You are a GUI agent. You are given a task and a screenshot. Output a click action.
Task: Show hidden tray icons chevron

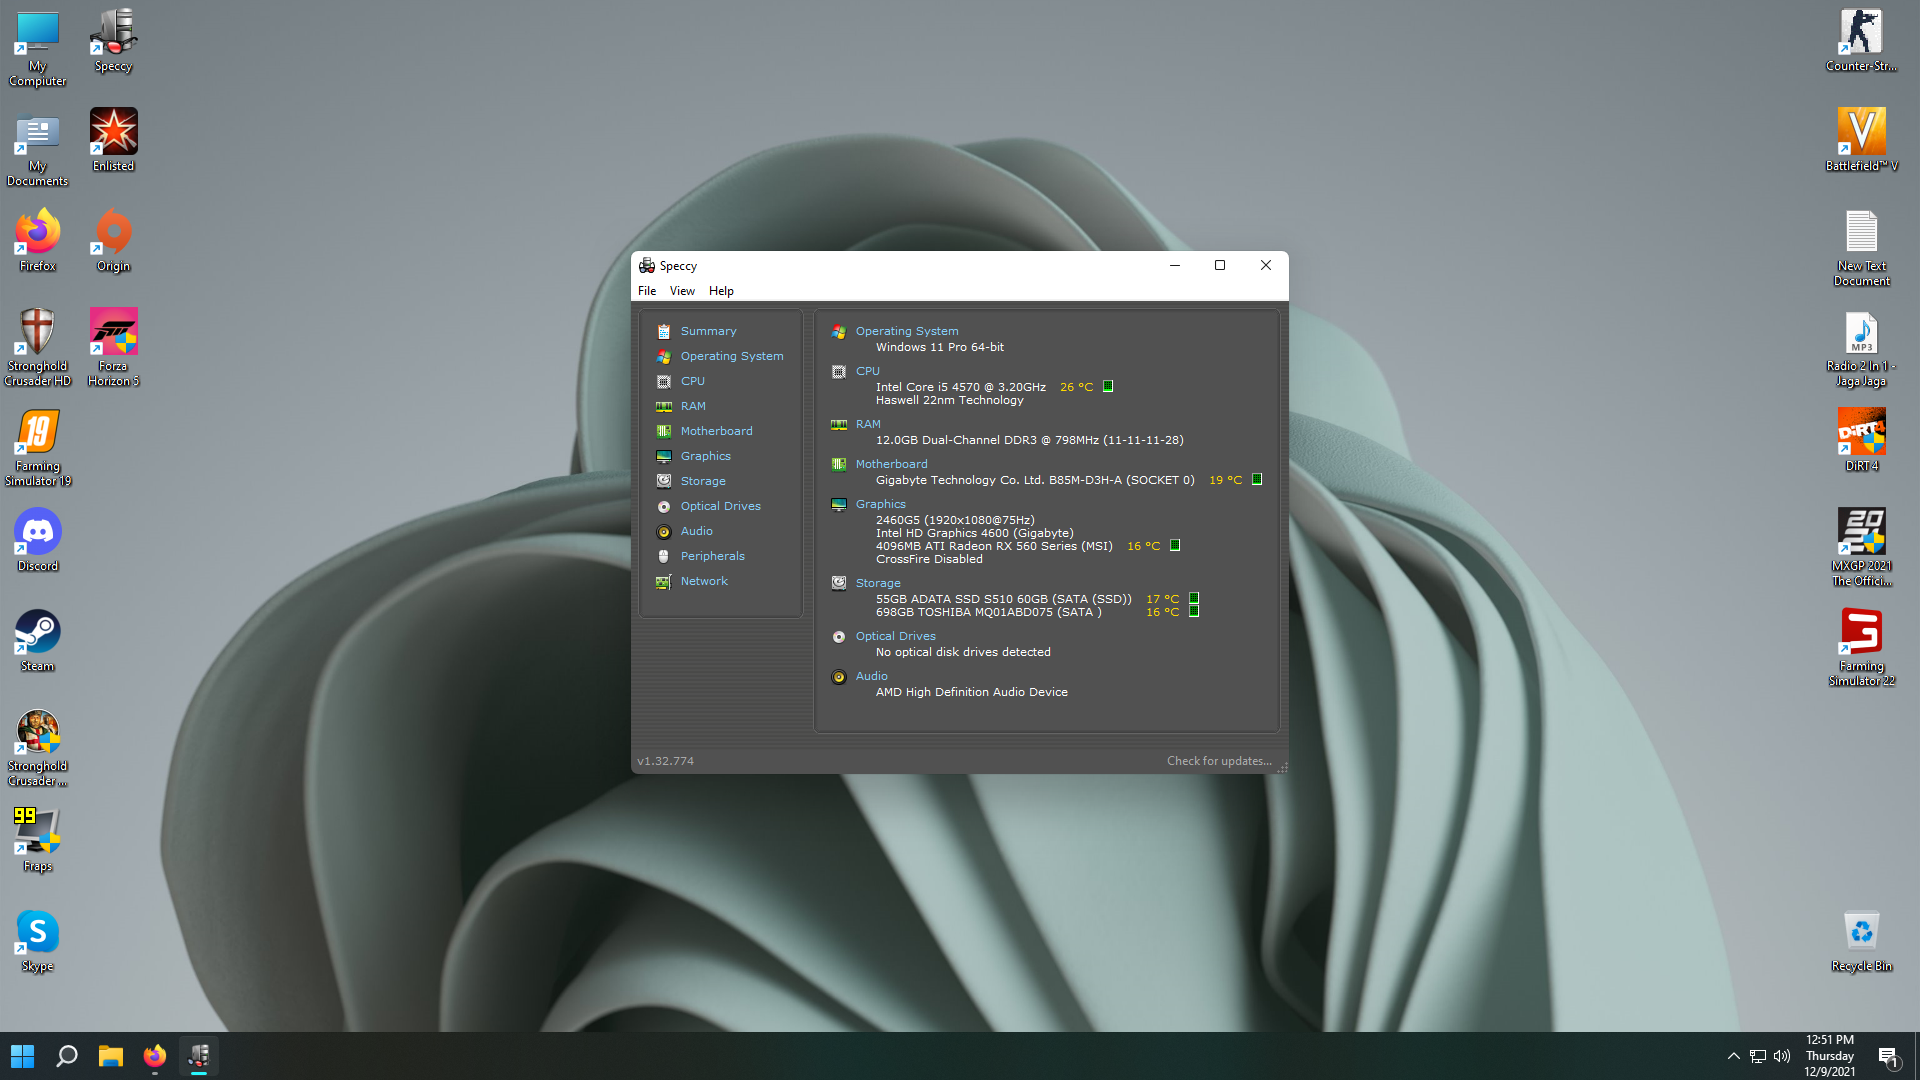(1733, 1056)
